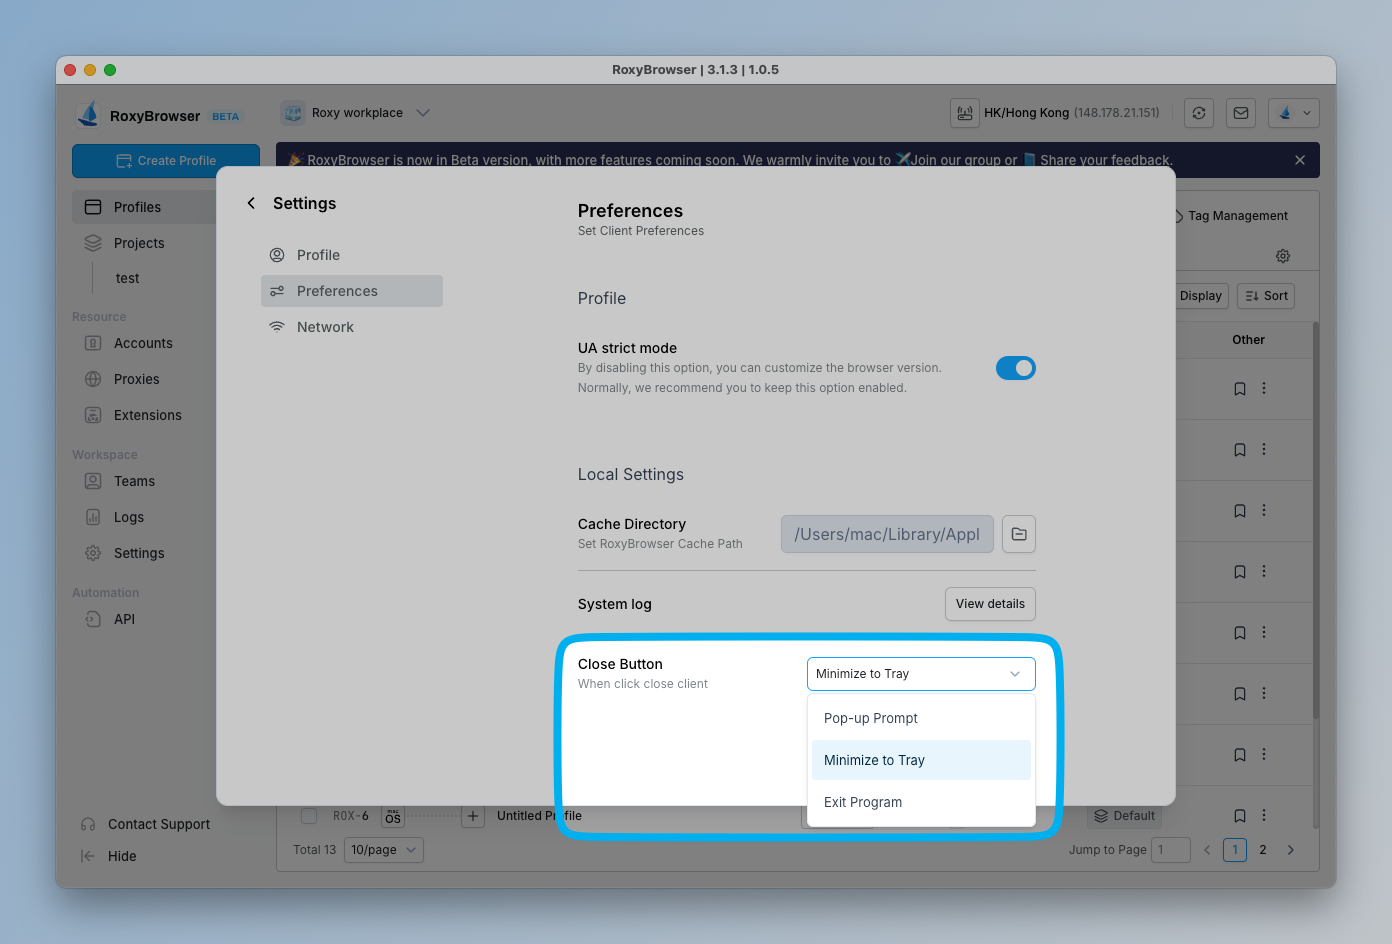1392x944 pixels.
Task: Open more options for ROX-6 row
Action: (1264, 815)
